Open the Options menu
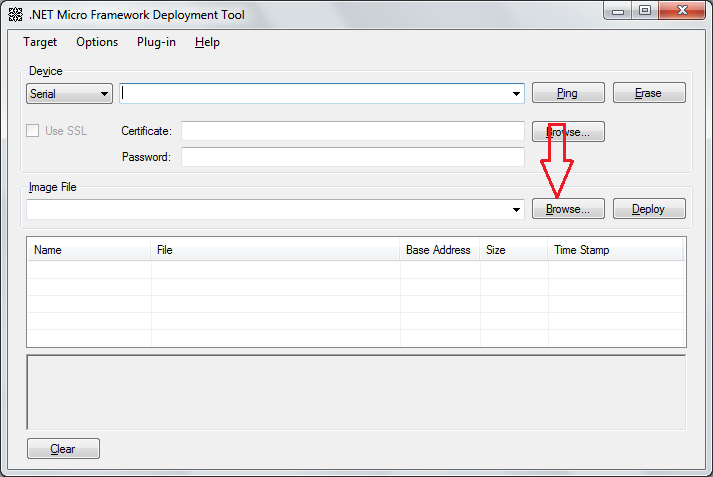Screen dimensions: 713x477 tap(97, 42)
